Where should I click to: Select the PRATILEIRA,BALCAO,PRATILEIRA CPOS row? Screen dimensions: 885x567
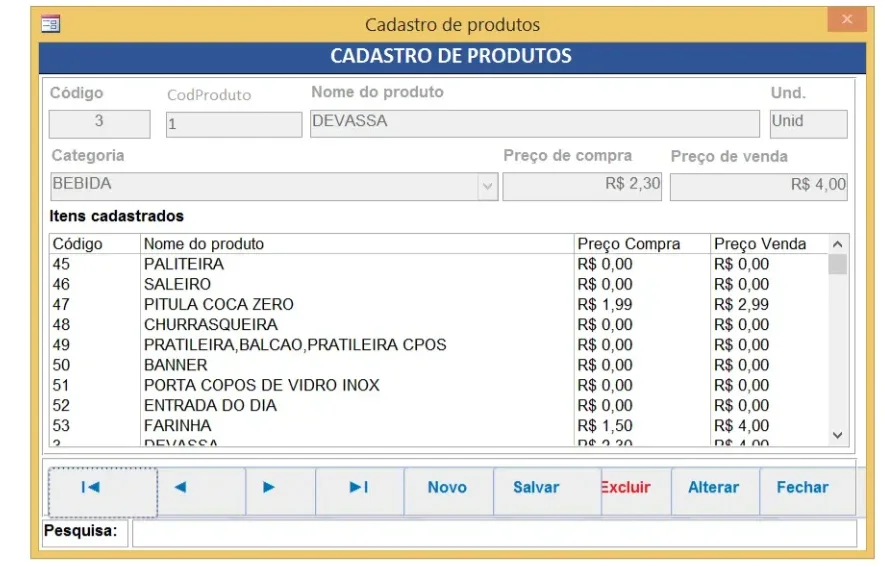pyautogui.click(x=439, y=345)
